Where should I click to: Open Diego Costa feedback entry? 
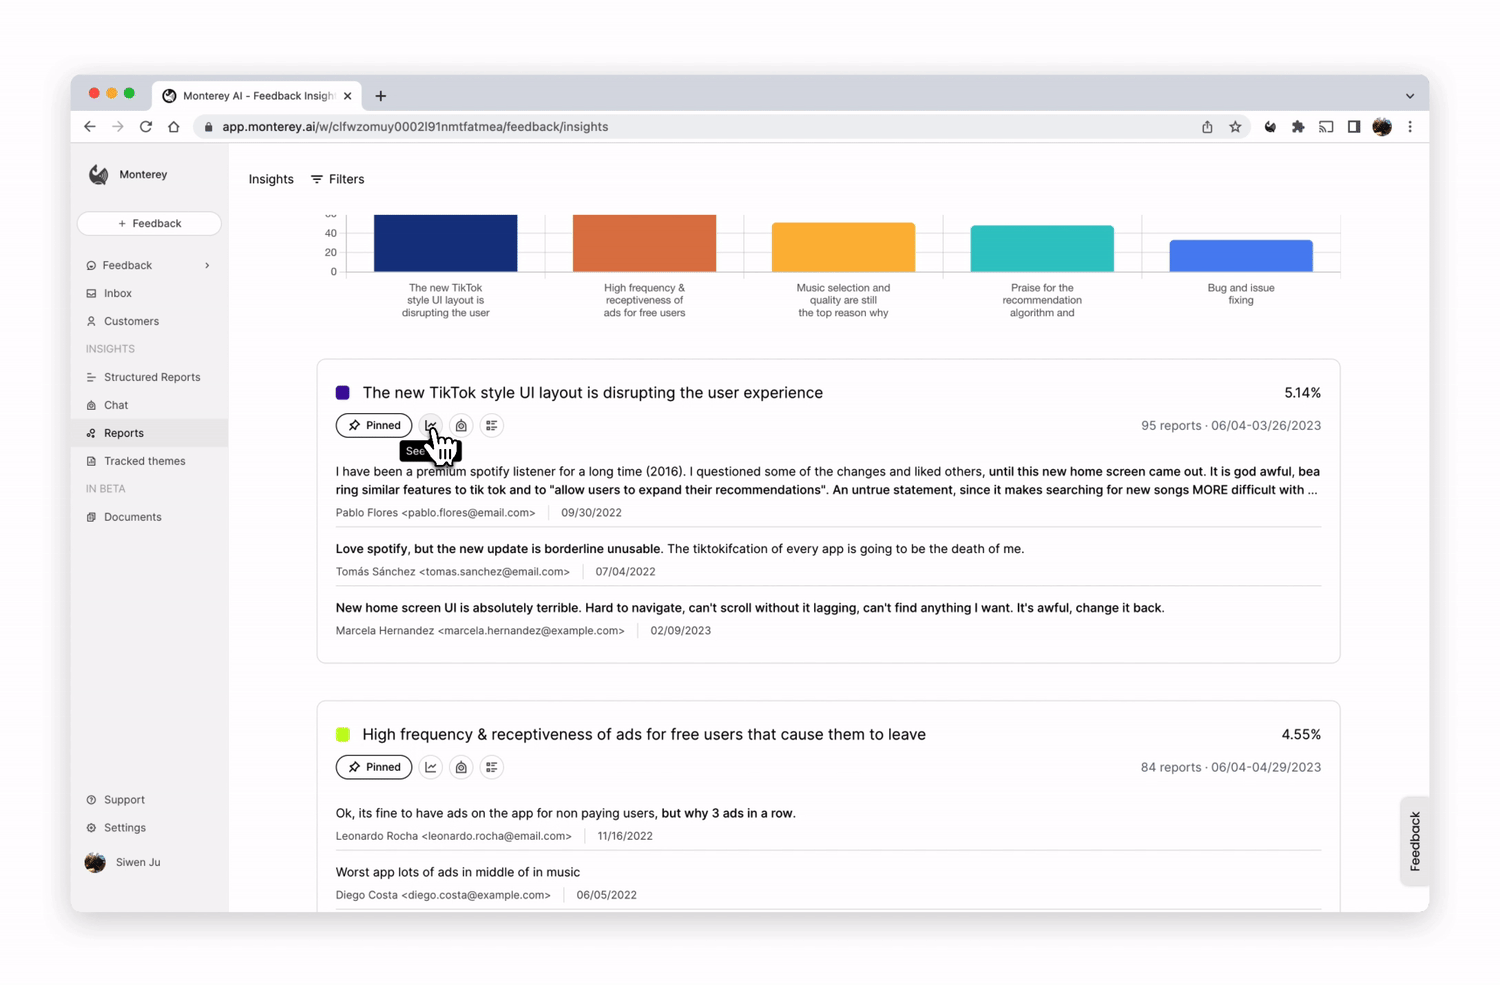828,883
